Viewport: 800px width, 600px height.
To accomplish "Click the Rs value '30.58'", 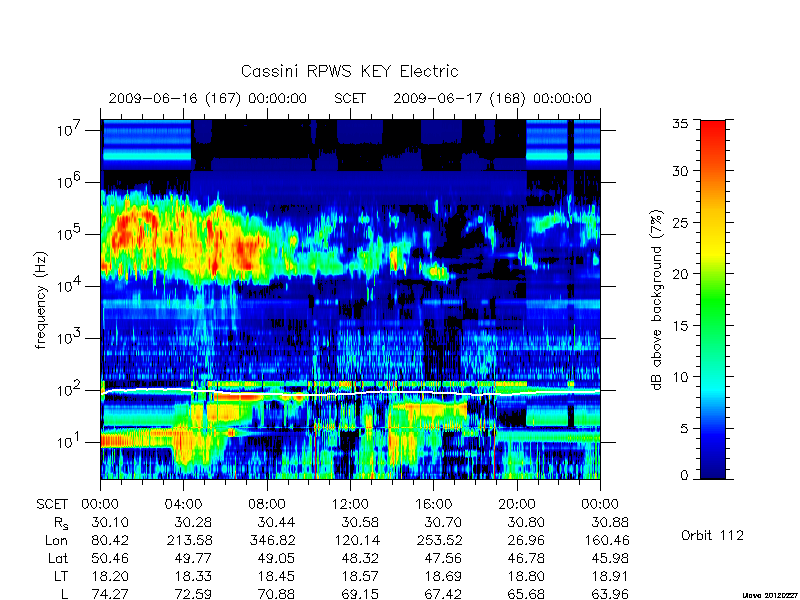I will click(x=360, y=522).
